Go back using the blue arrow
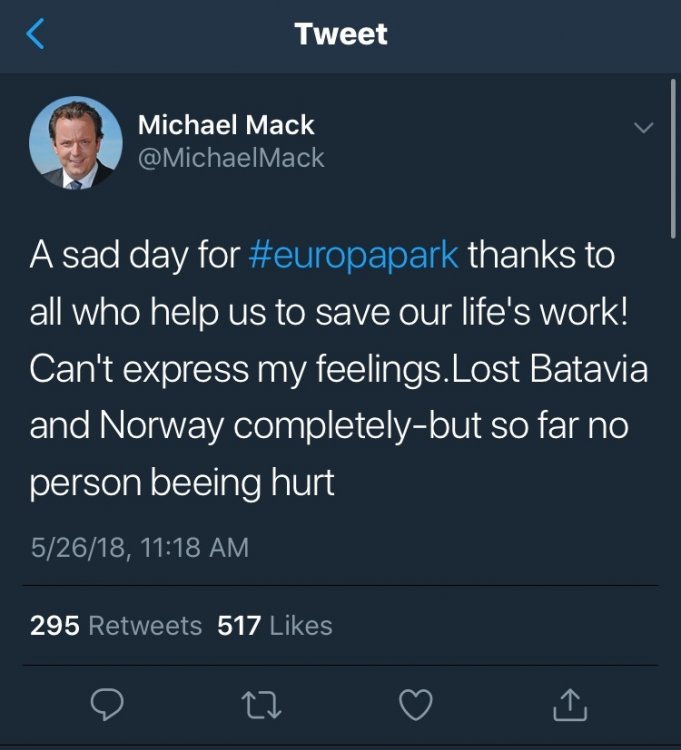 (x=36, y=35)
